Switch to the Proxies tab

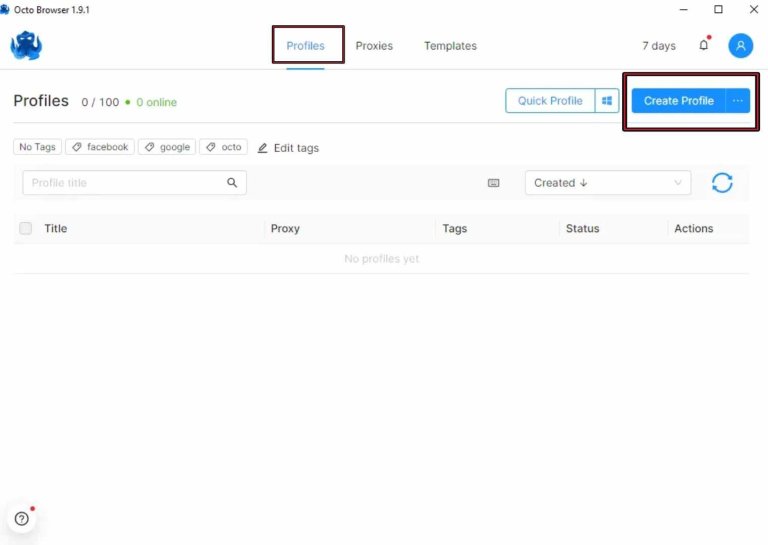pyautogui.click(x=374, y=46)
